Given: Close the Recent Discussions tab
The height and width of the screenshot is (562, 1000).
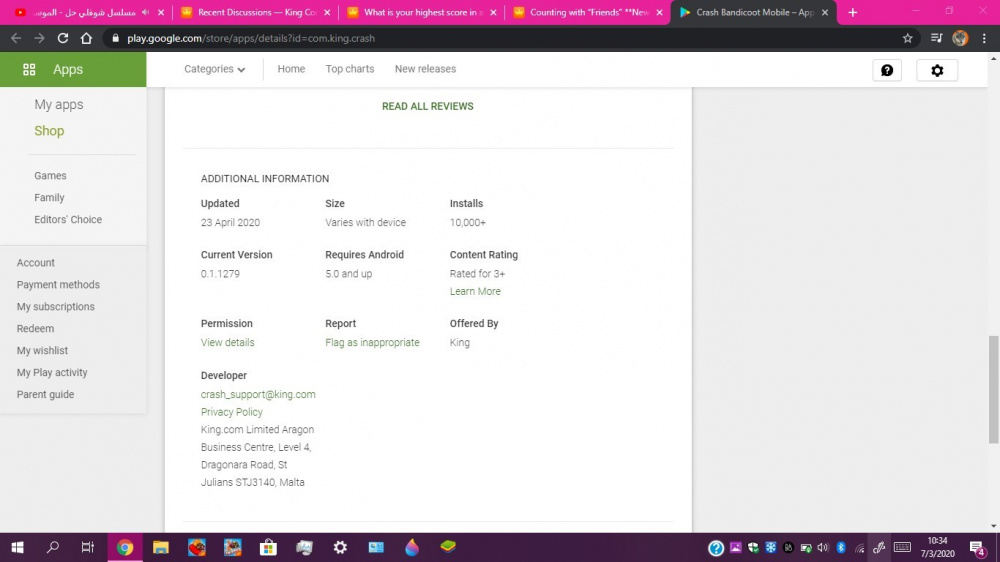Looking at the screenshot, I should click(327, 12).
